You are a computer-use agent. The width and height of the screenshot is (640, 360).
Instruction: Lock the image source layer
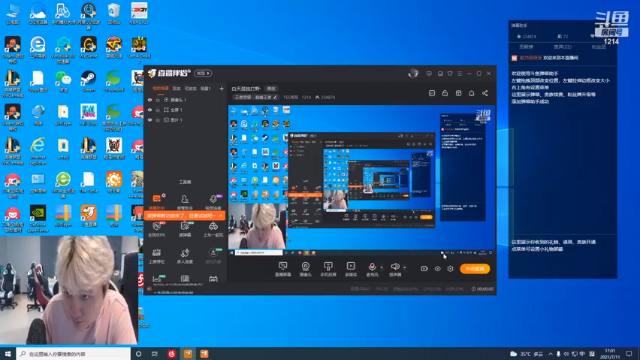(x=158, y=120)
